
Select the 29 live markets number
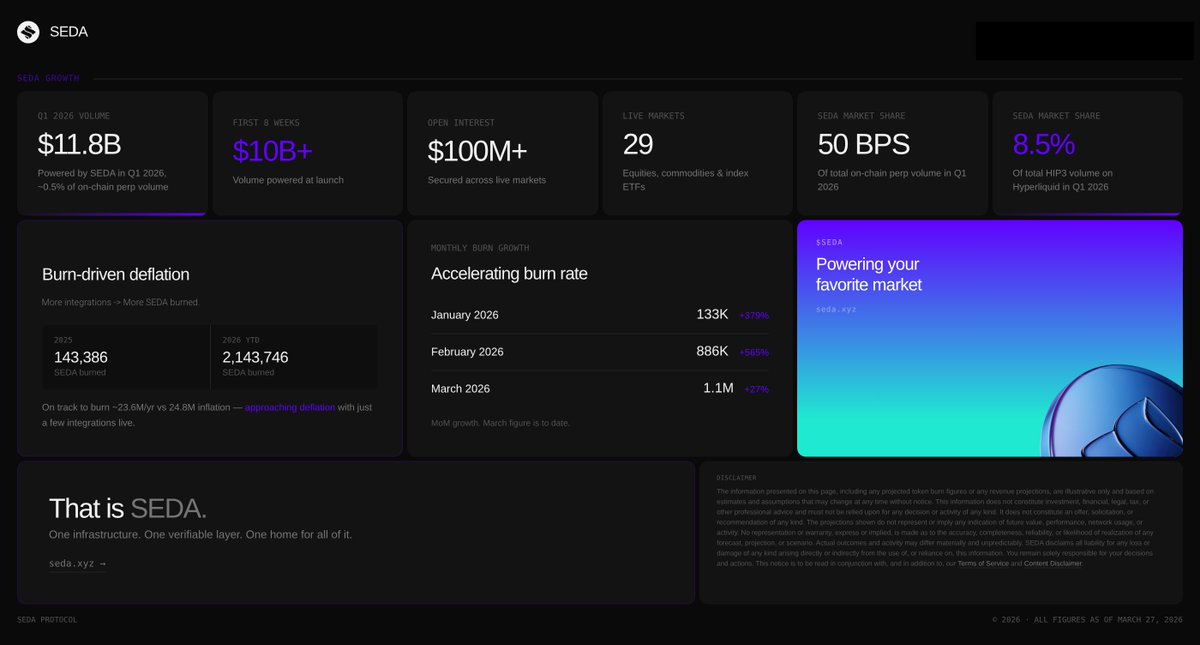(638, 145)
